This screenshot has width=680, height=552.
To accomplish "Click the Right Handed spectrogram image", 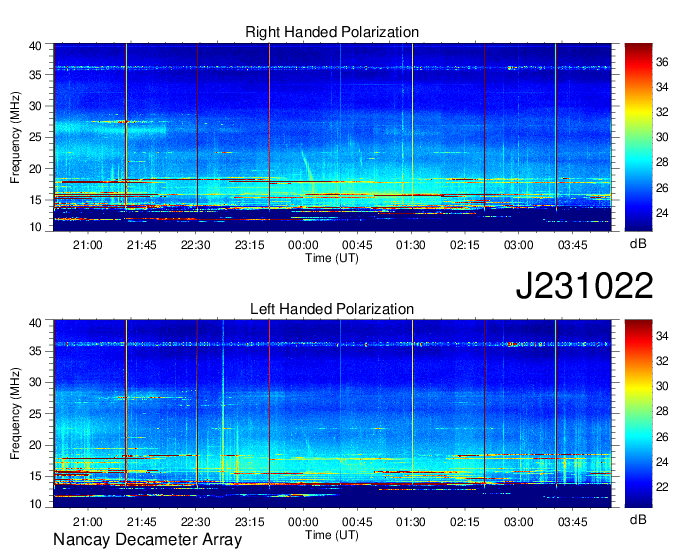I will [332, 137].
